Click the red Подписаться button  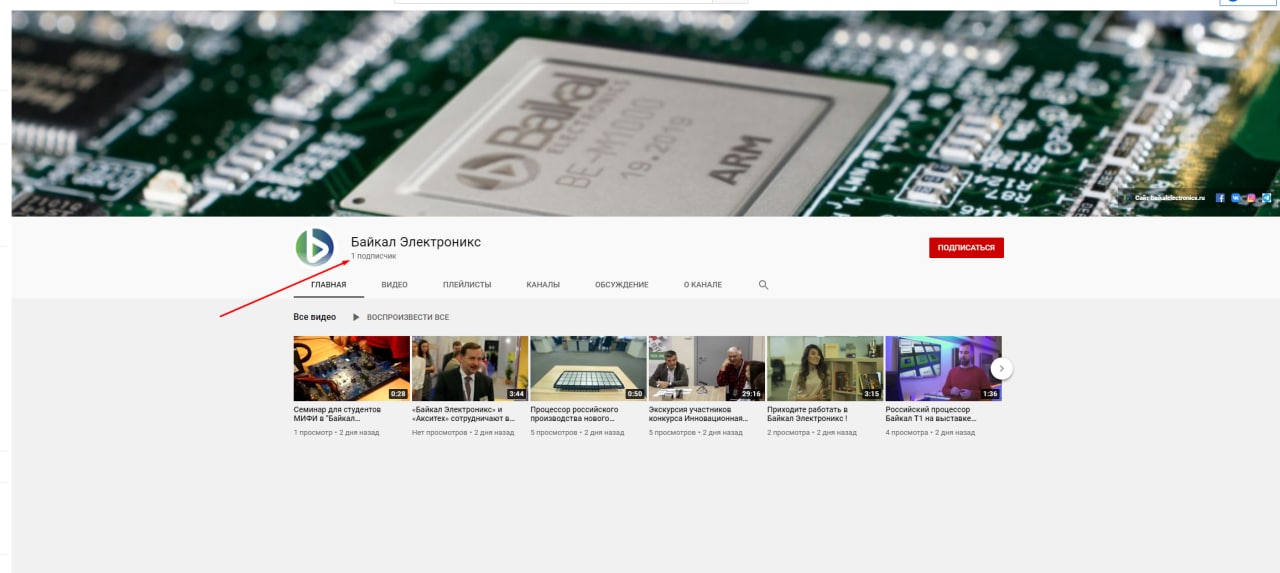coord(966,248)
